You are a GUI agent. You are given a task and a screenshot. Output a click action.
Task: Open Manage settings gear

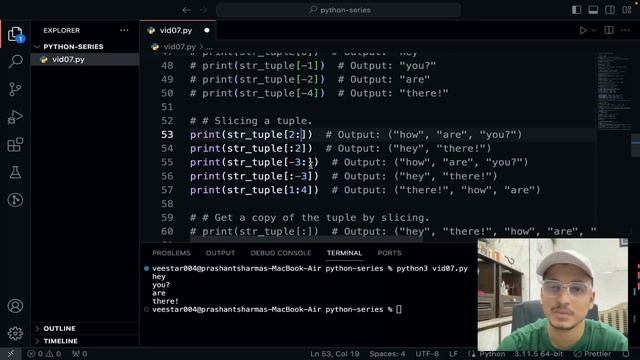[x=15, y=333]
